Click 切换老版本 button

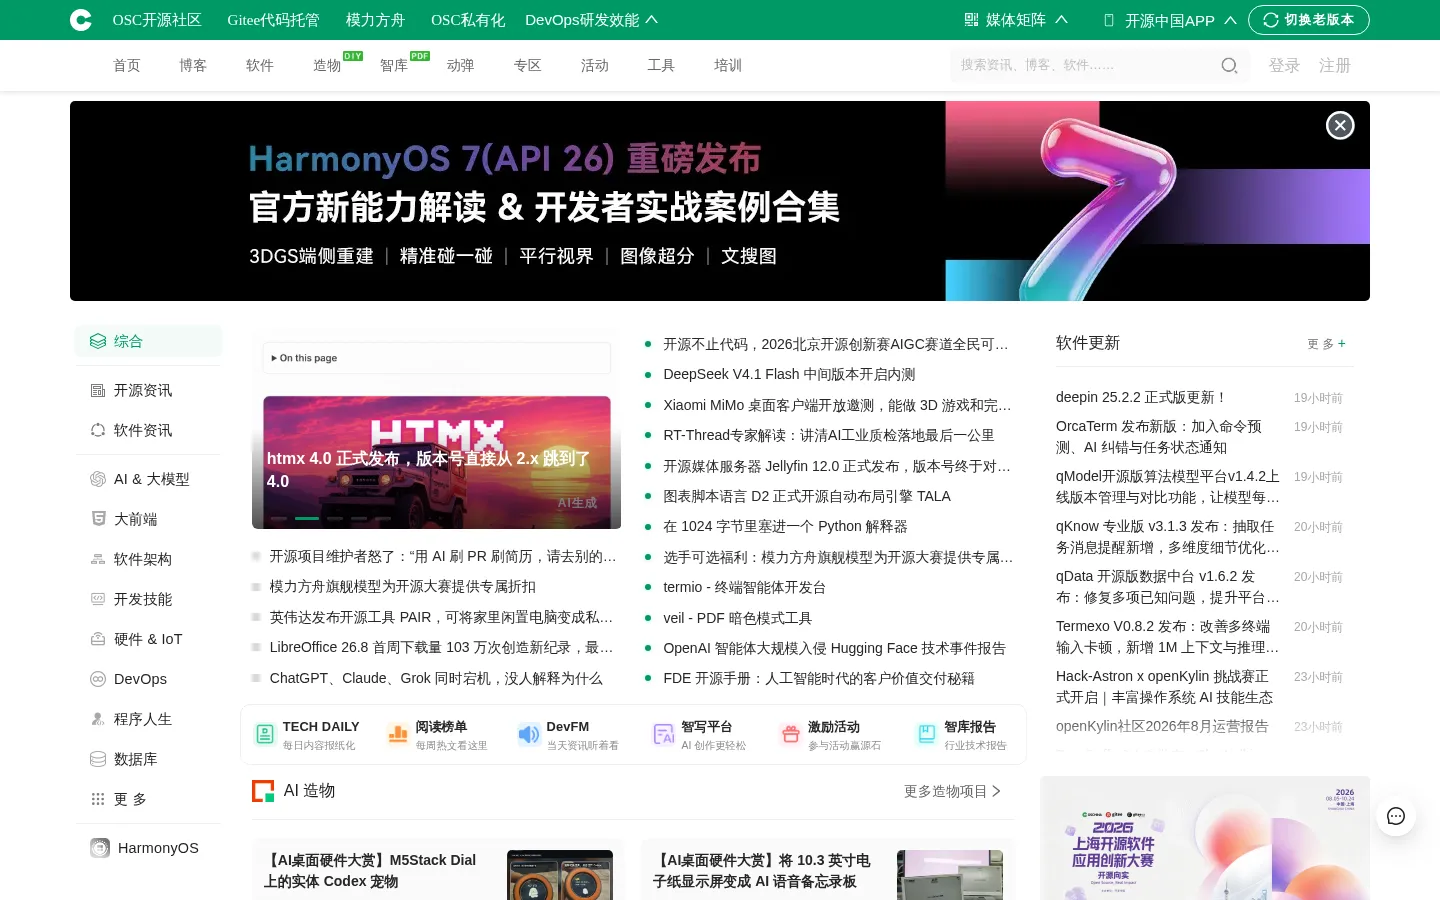pos(1309,20)
